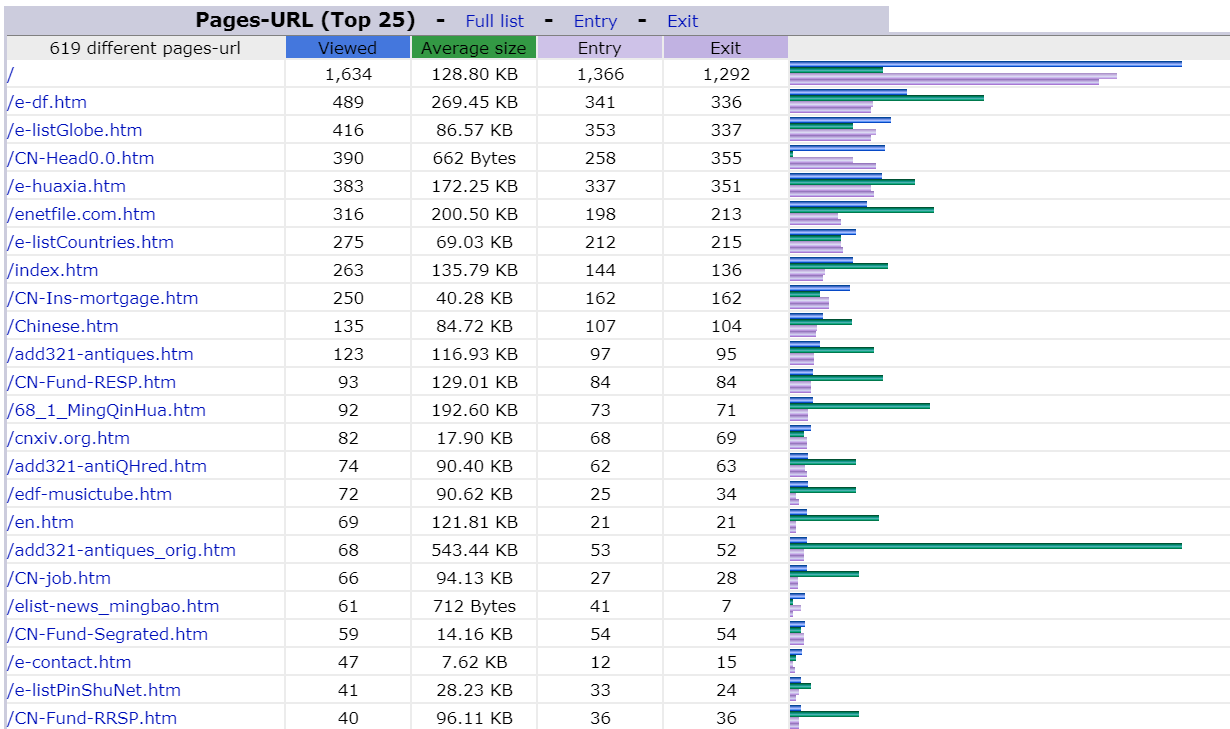Viewport: 1230px width, 729px height.
Task: Select the viewed value 416
Action: [348, 130]
